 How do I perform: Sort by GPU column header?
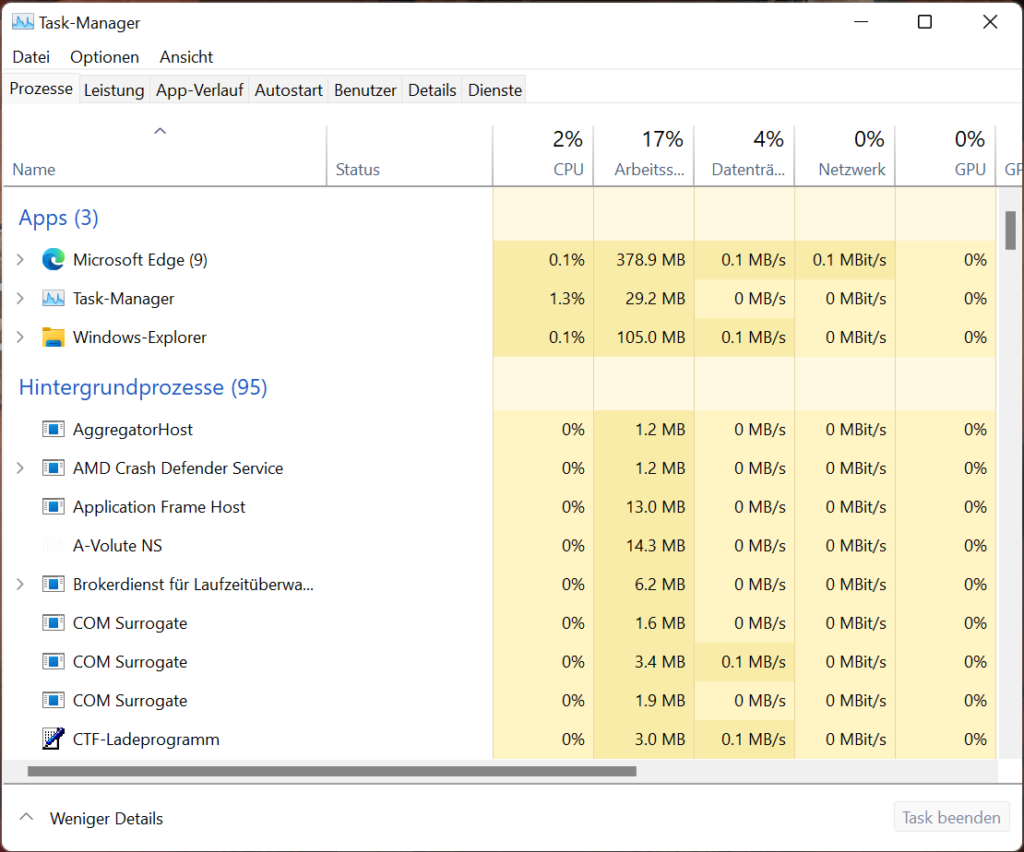point(946,155)
